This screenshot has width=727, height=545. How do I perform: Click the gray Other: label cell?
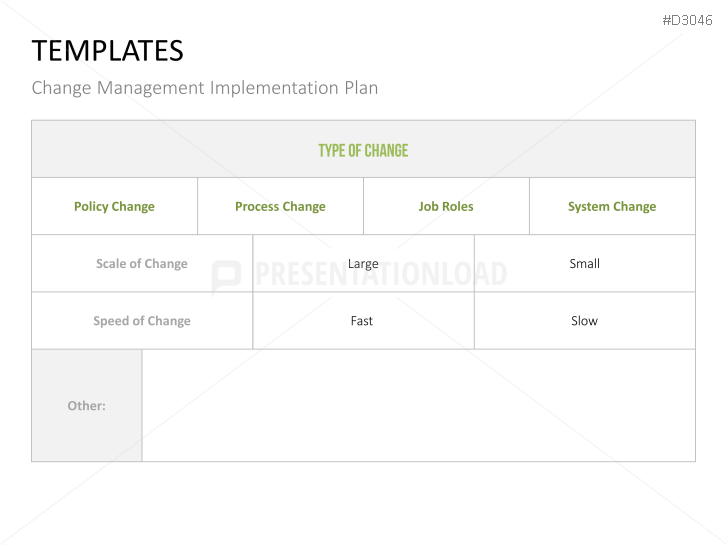[x=87, y=406]
